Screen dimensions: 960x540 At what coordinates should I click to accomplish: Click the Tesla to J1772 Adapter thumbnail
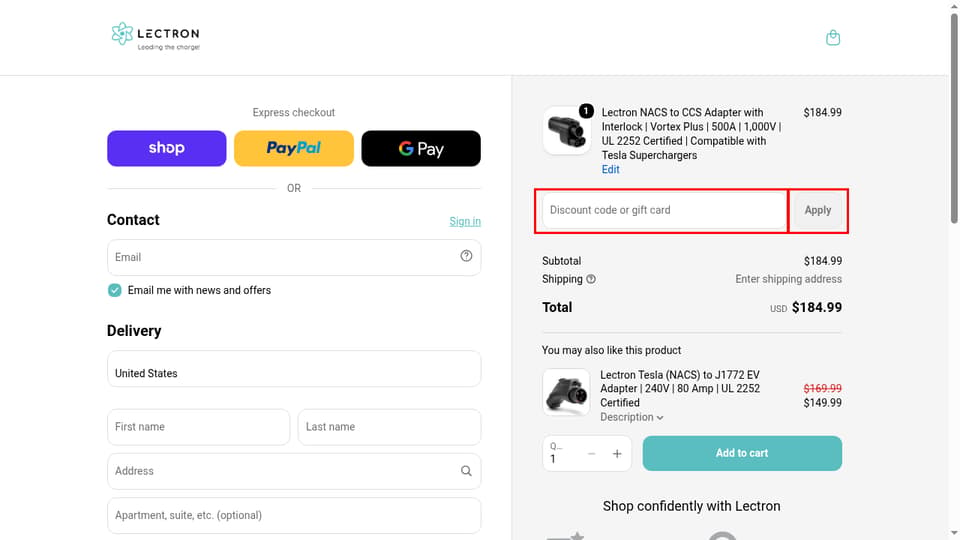(566, 392)
